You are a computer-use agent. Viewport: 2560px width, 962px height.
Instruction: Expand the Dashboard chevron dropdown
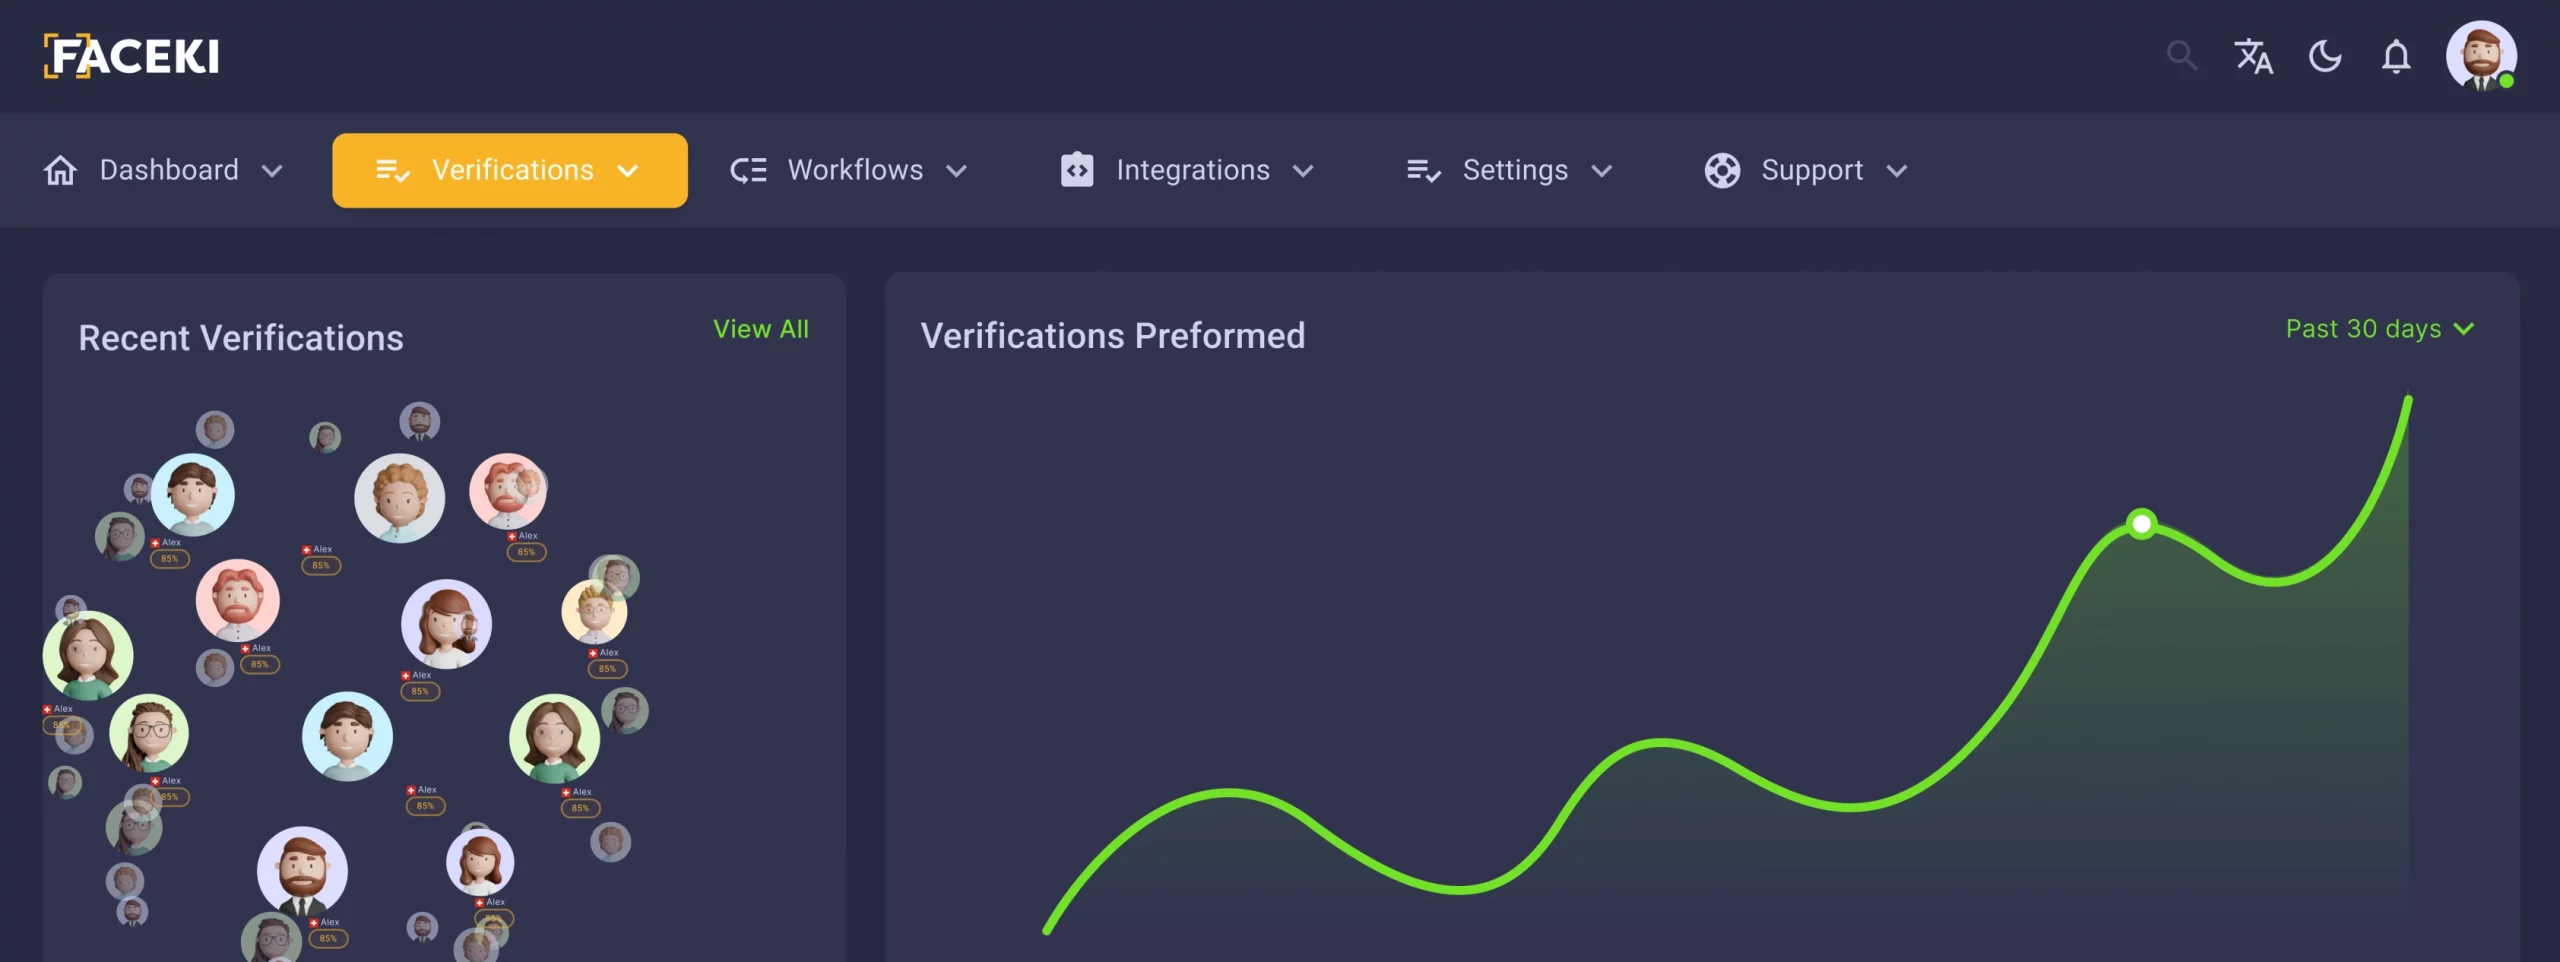pos(272,171)
